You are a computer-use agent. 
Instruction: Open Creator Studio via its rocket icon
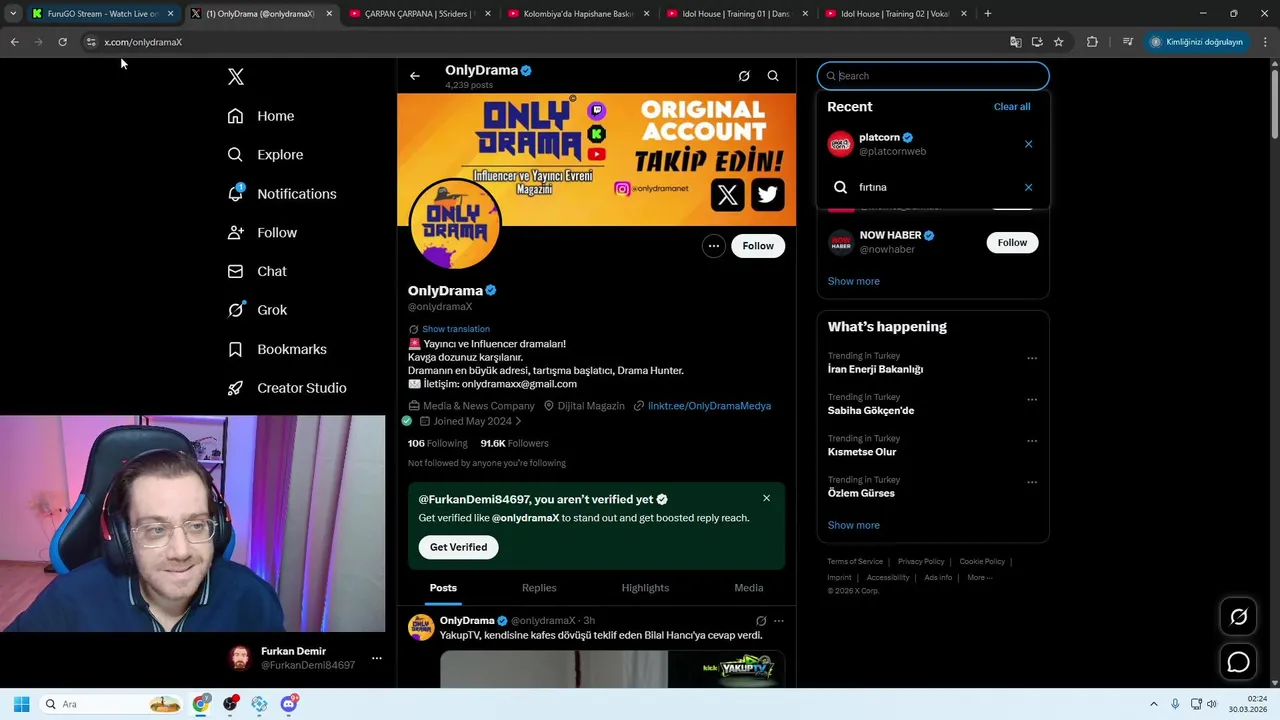coord(235,388)
